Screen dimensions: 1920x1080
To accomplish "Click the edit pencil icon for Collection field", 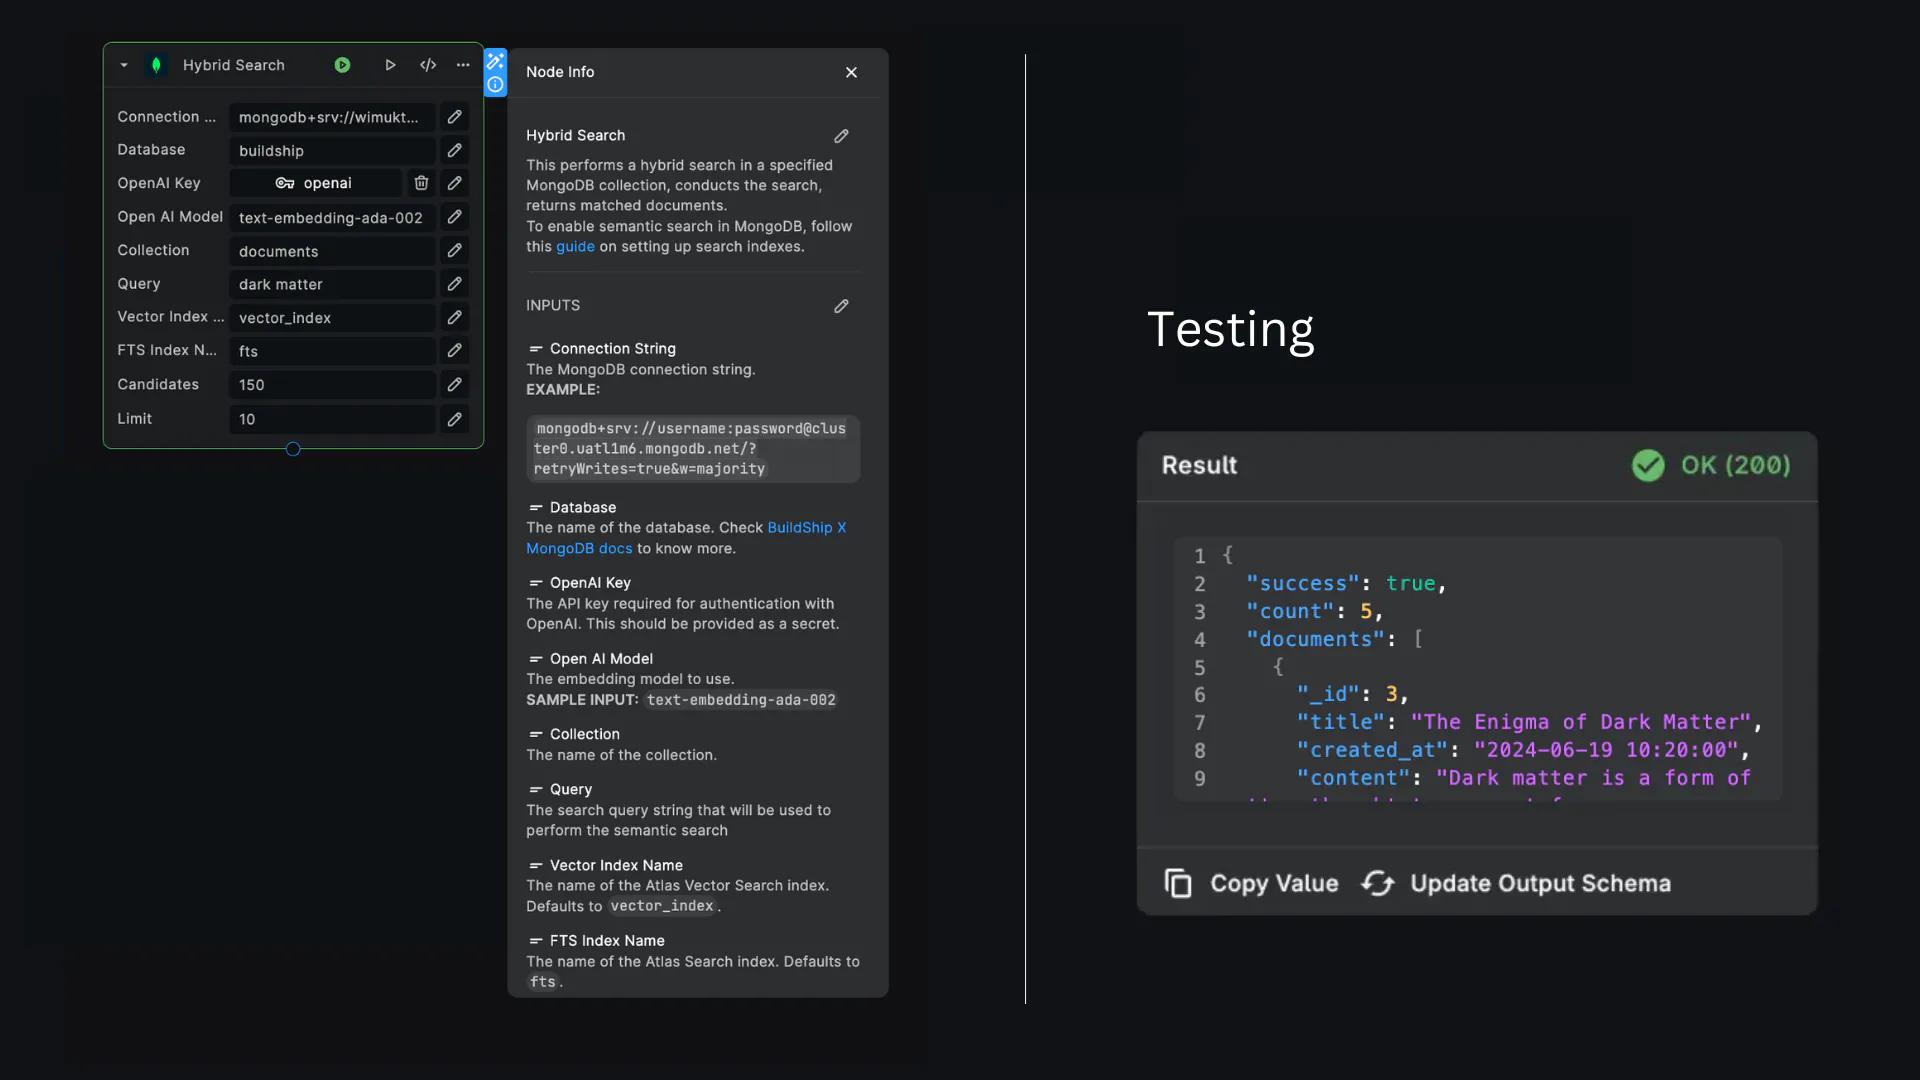I will point(455,251).
